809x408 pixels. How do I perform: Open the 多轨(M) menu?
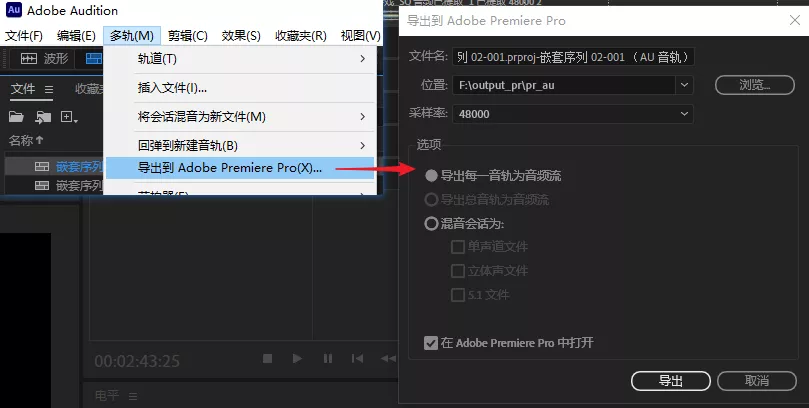132,36
